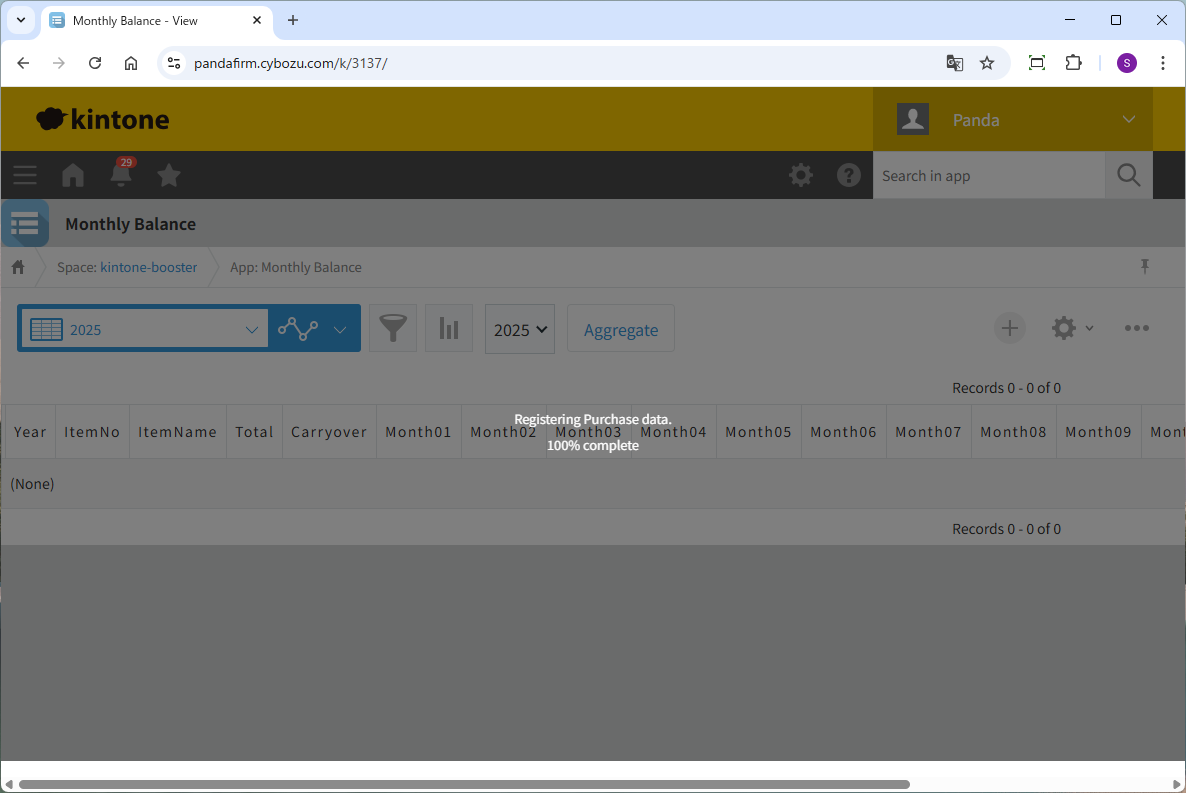Click the gear icon in the dark header bar
The width and height of the screenshot is (1186, 793).
coord(801,176)
